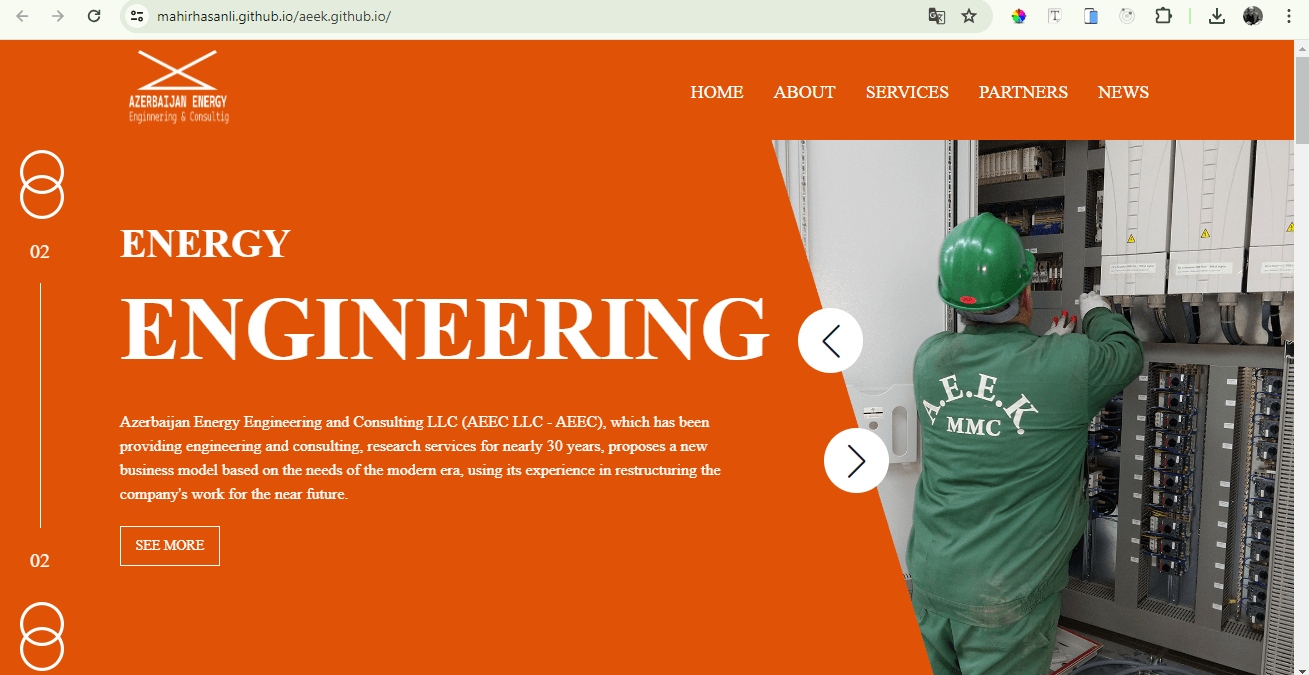This screenshot has width=1309, height=675.
Task: Open Google Translate icon in the address bar
Action: click(x=936, y=16)
